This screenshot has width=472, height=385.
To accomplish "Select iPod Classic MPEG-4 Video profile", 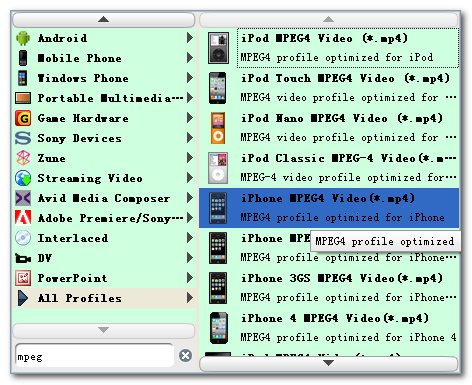I will click(329, 168).
